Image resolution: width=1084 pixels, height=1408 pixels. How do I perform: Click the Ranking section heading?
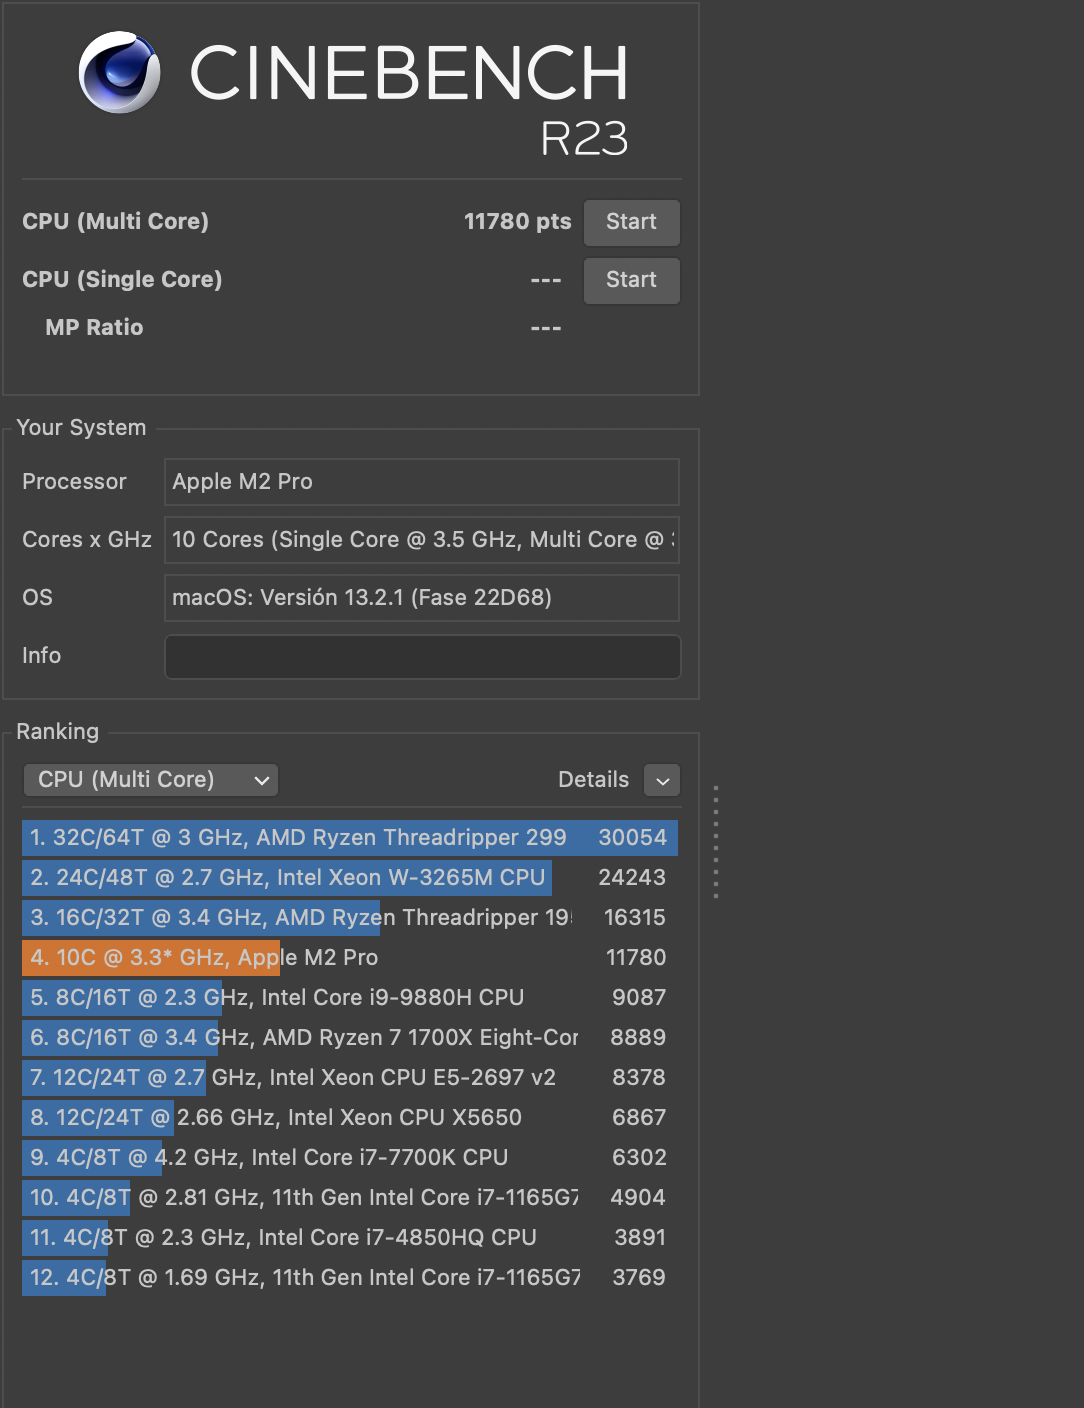[57, 732]
